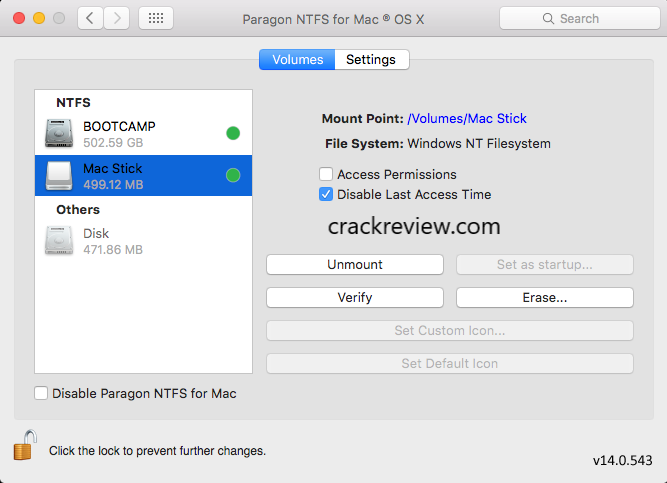Click the Windows NT Filesystem text
This screenshot has width=667, height=483.
[479, 144]
